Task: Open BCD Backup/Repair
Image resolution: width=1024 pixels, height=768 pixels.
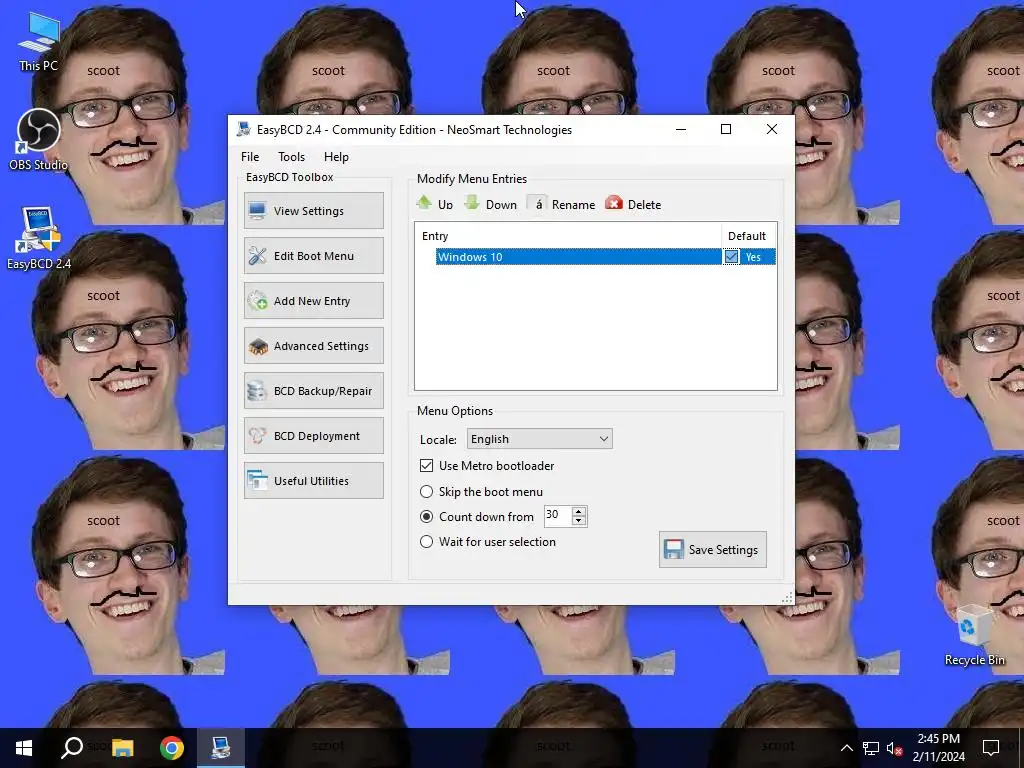Action: (313, 391)
